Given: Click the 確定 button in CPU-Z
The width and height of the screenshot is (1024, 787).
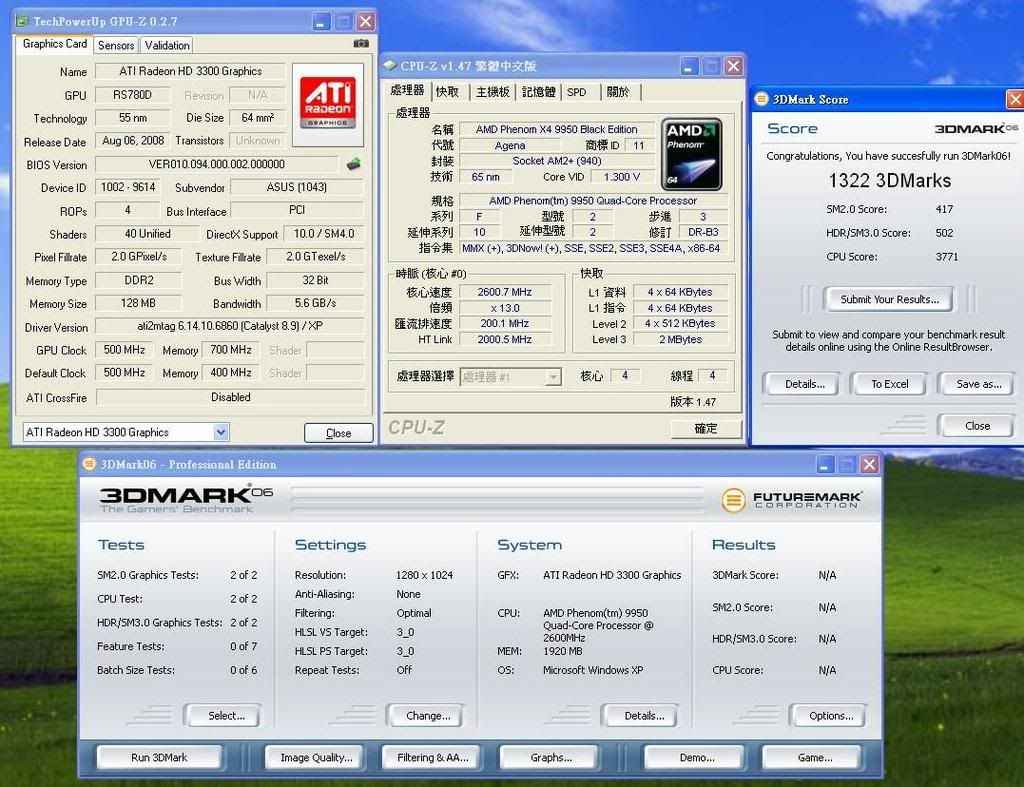Looking at the screenshot, I should pyautogui.click(x=706, y=428).
